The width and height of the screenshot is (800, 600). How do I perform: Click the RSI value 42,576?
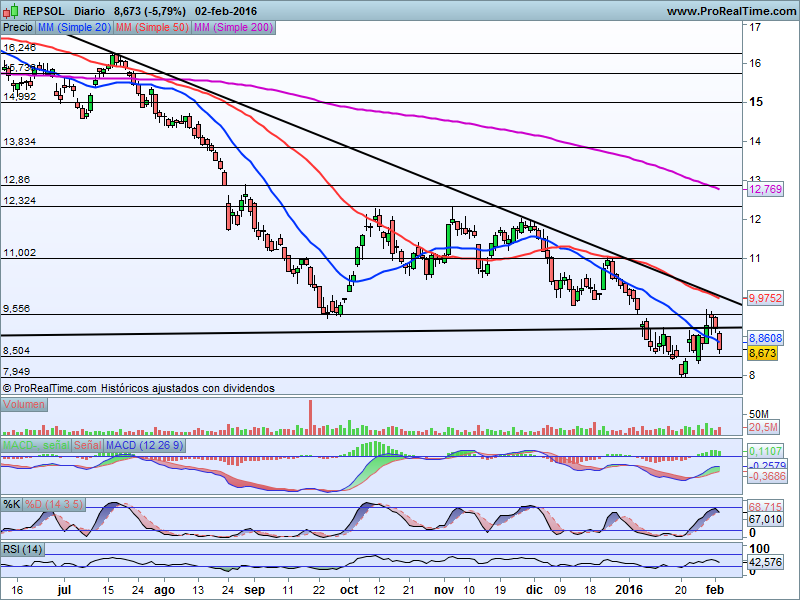click(765, 562)
